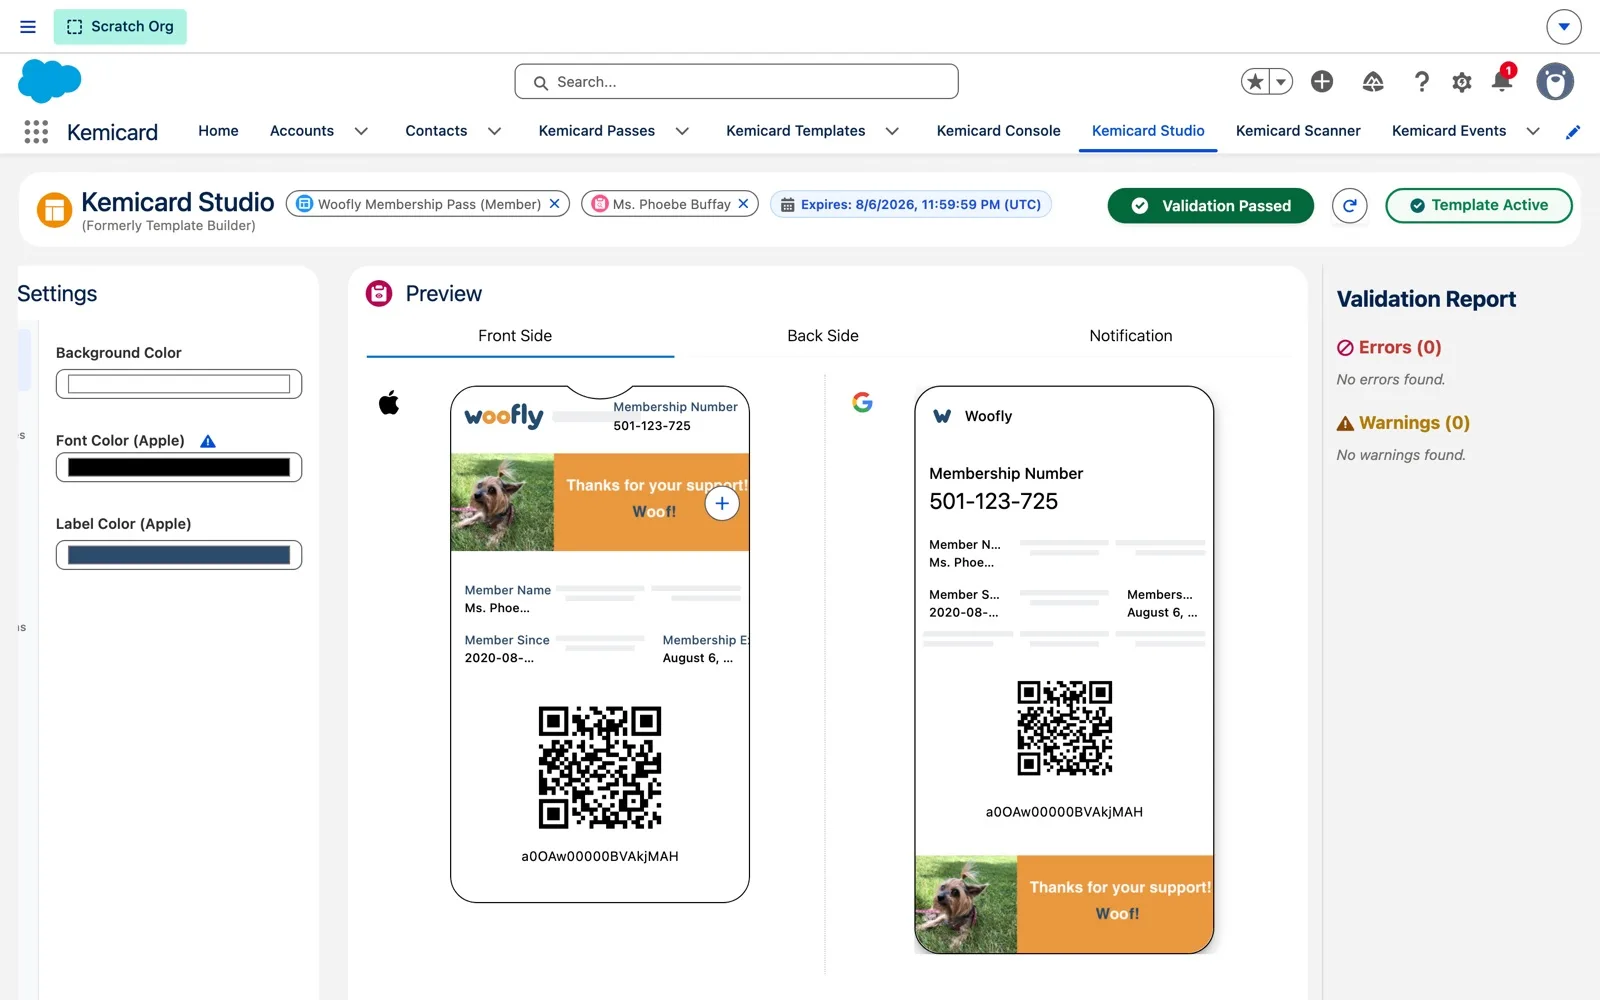Click the Expires date pill
This screenshot has height=1000, width=1600.
(x=910, y=204)
